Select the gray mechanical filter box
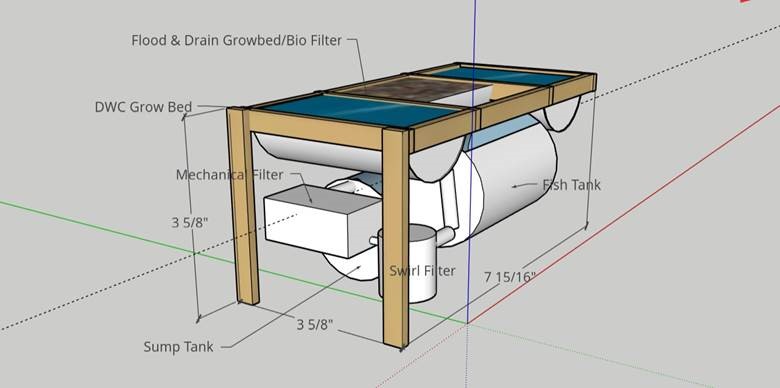 (x=321, y=221)
